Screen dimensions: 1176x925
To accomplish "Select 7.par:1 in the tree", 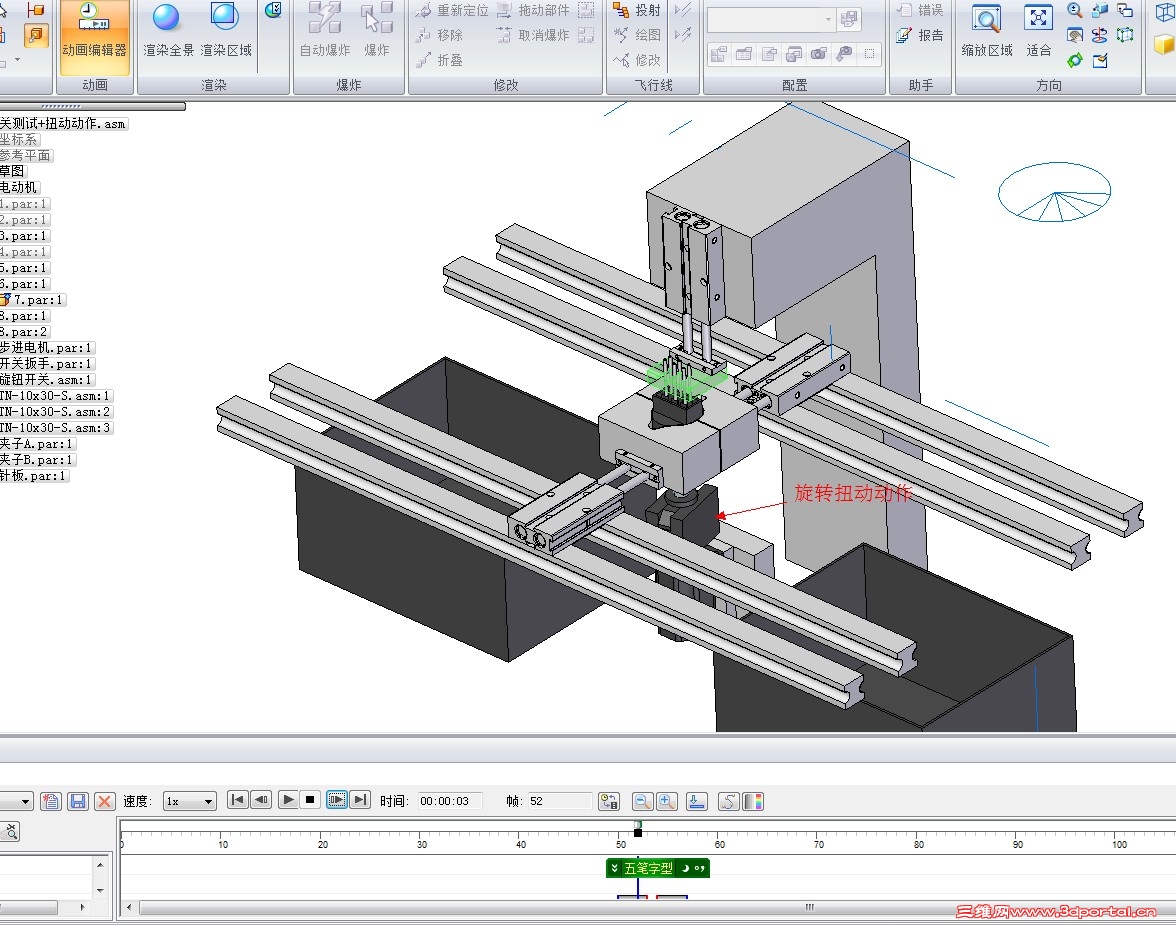I will [33, 300].
